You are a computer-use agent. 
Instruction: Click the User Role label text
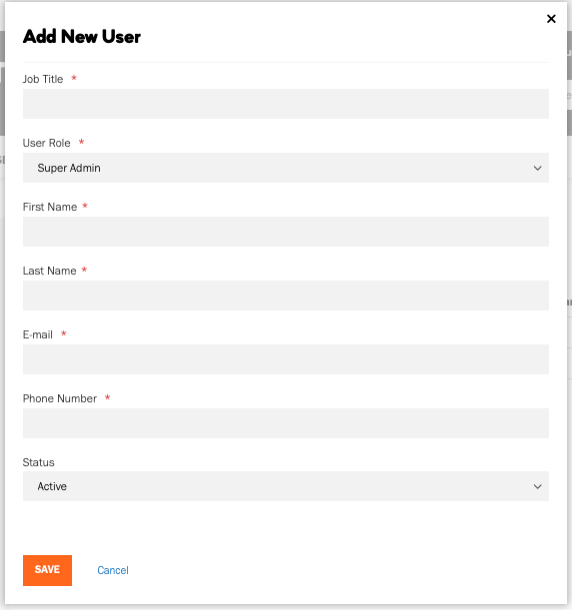click(x=46, y=143)
